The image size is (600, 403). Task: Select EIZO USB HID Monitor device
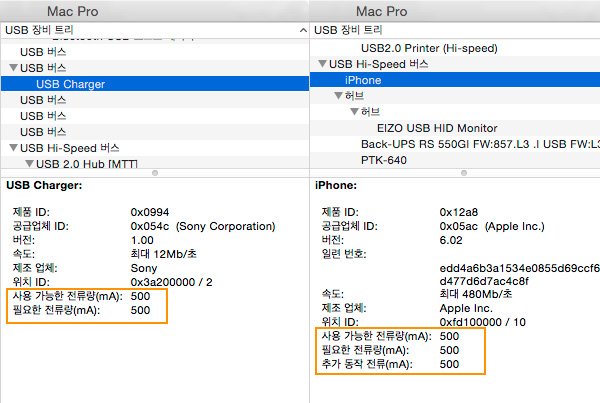click(x=437, y=128)
